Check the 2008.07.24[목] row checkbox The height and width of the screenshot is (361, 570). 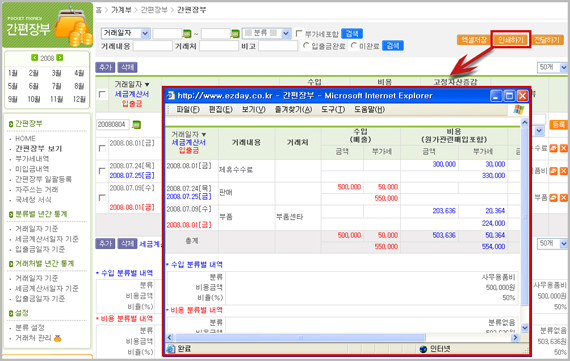(102, 171)
